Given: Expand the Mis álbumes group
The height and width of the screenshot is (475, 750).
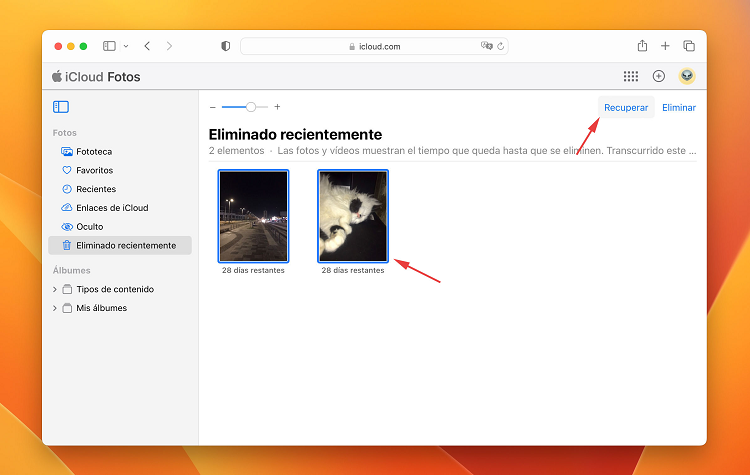Looking at the screenshot, I should 55,309.
